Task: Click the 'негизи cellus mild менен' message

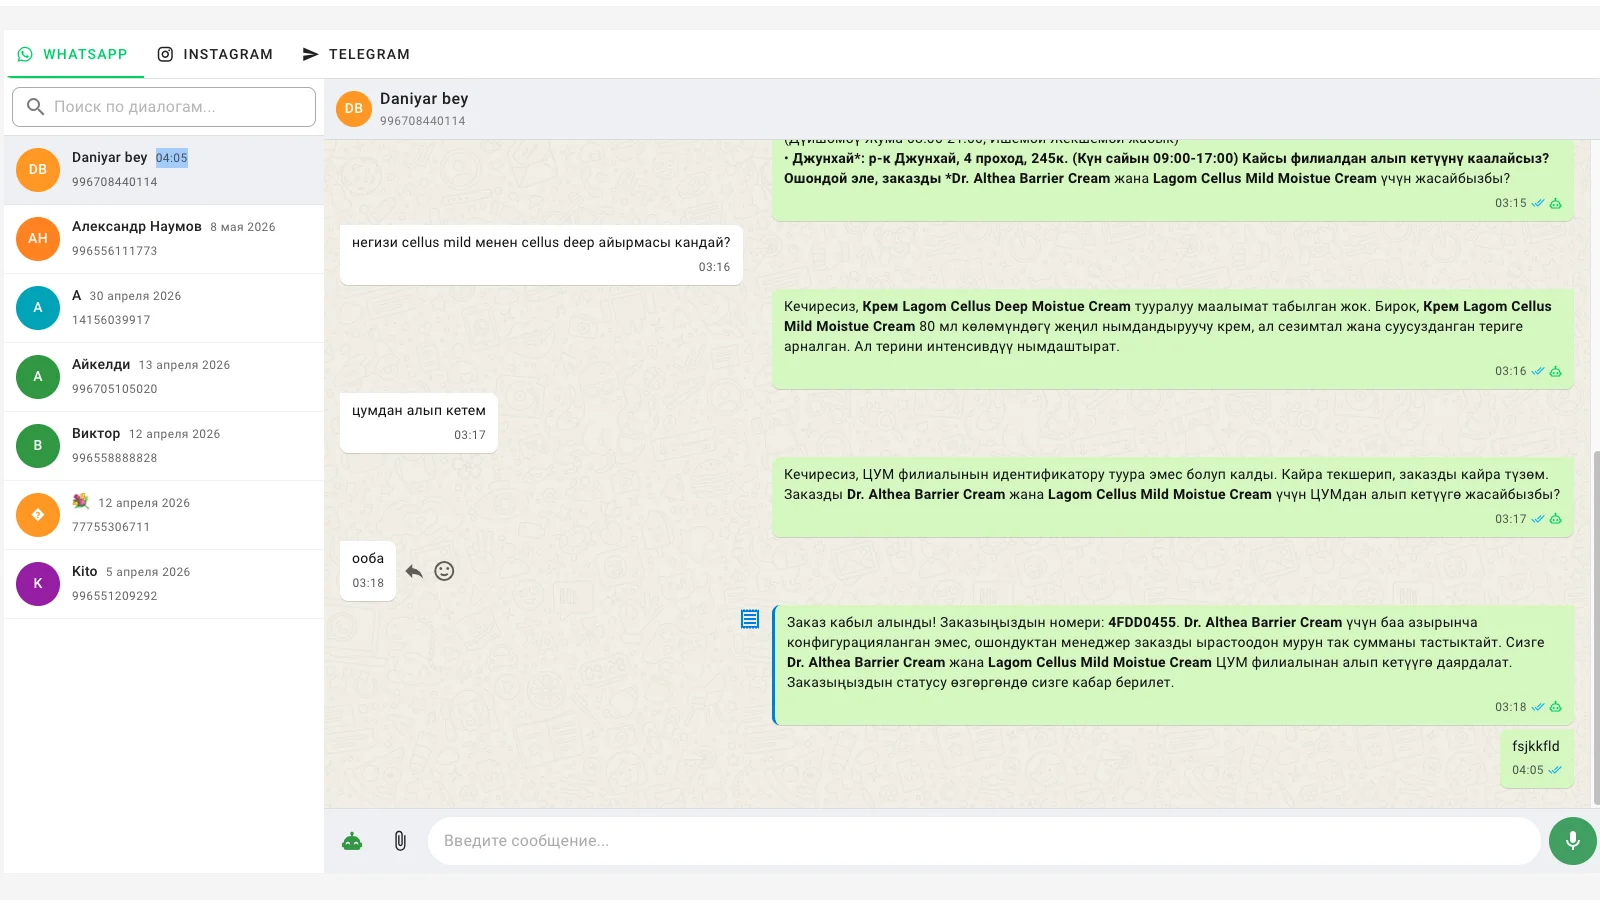Action: [541, 255]
